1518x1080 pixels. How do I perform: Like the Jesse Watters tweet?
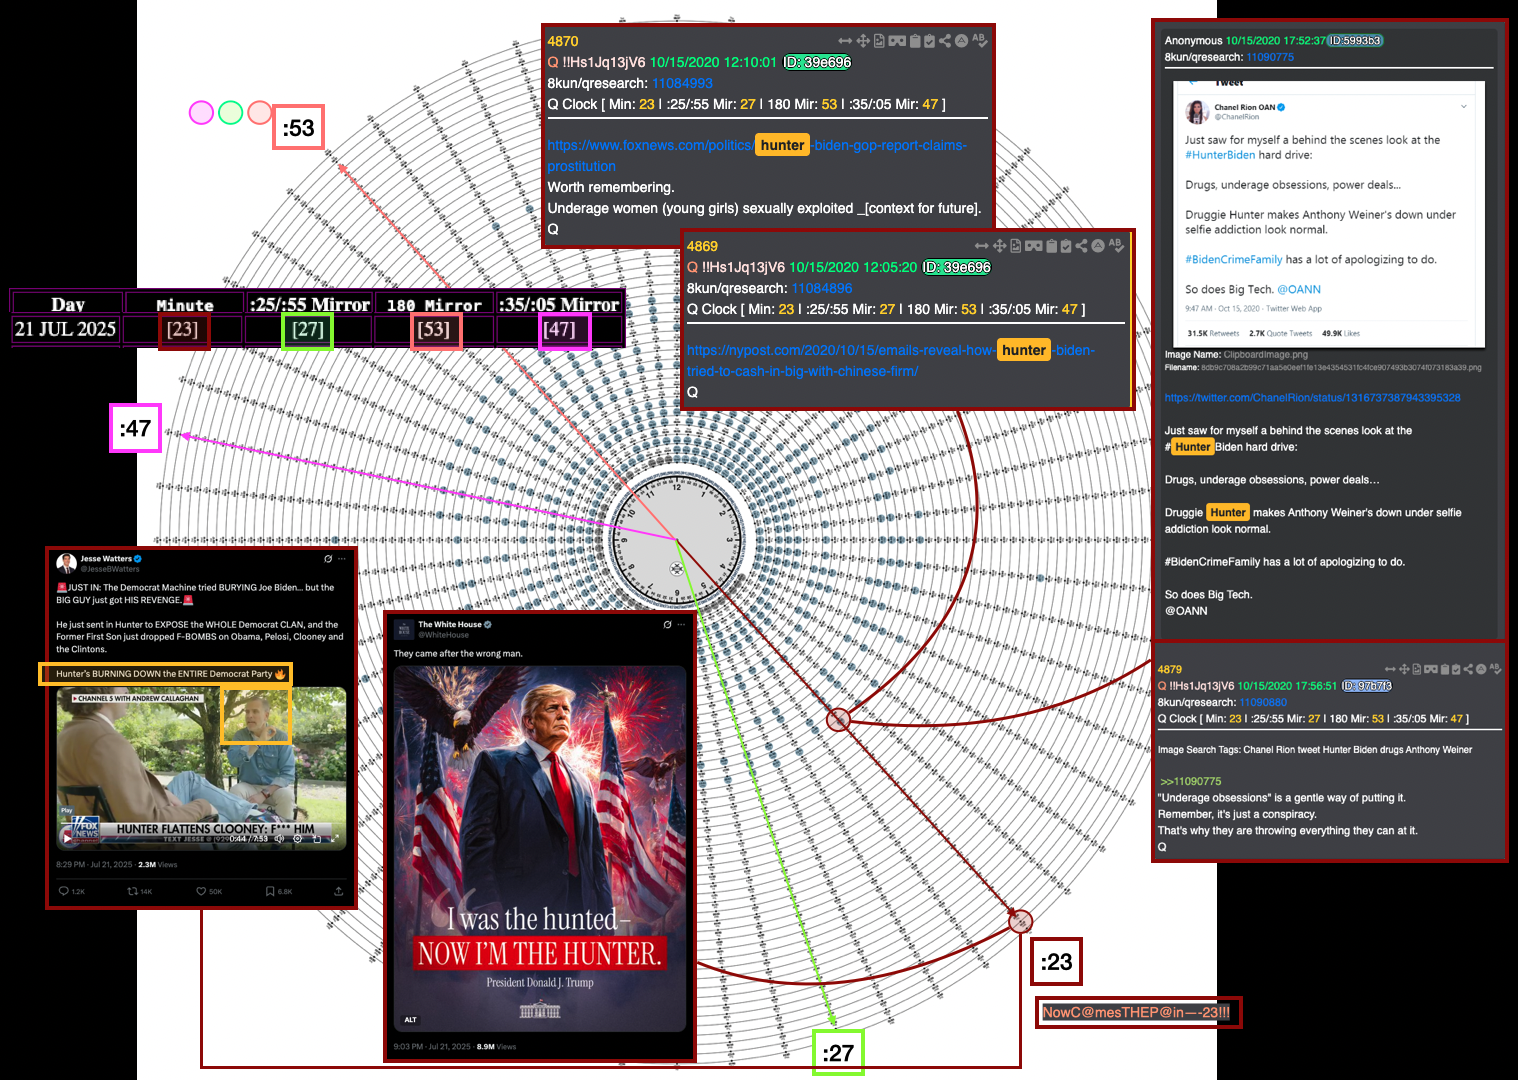201,891
